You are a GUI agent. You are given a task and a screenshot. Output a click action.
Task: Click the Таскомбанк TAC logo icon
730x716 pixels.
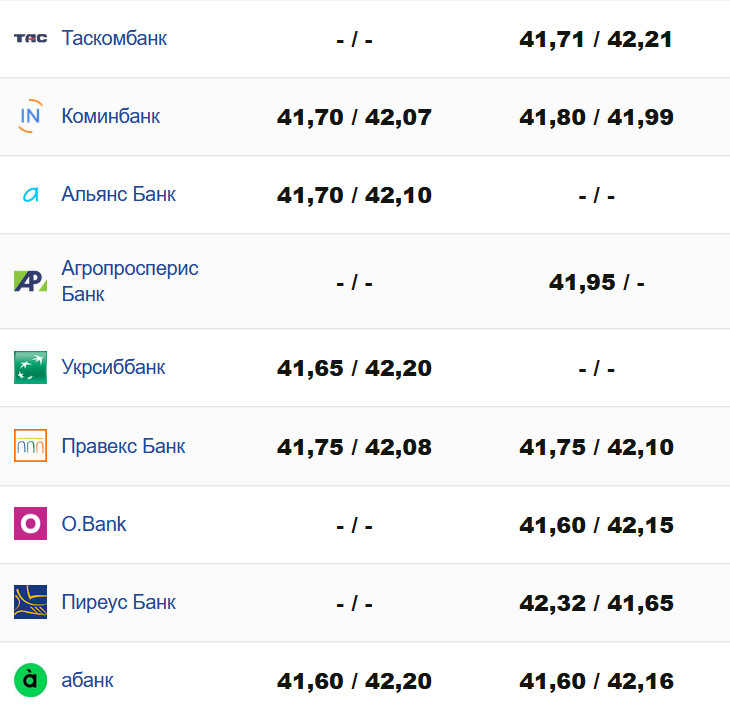(x=30, y=38)
